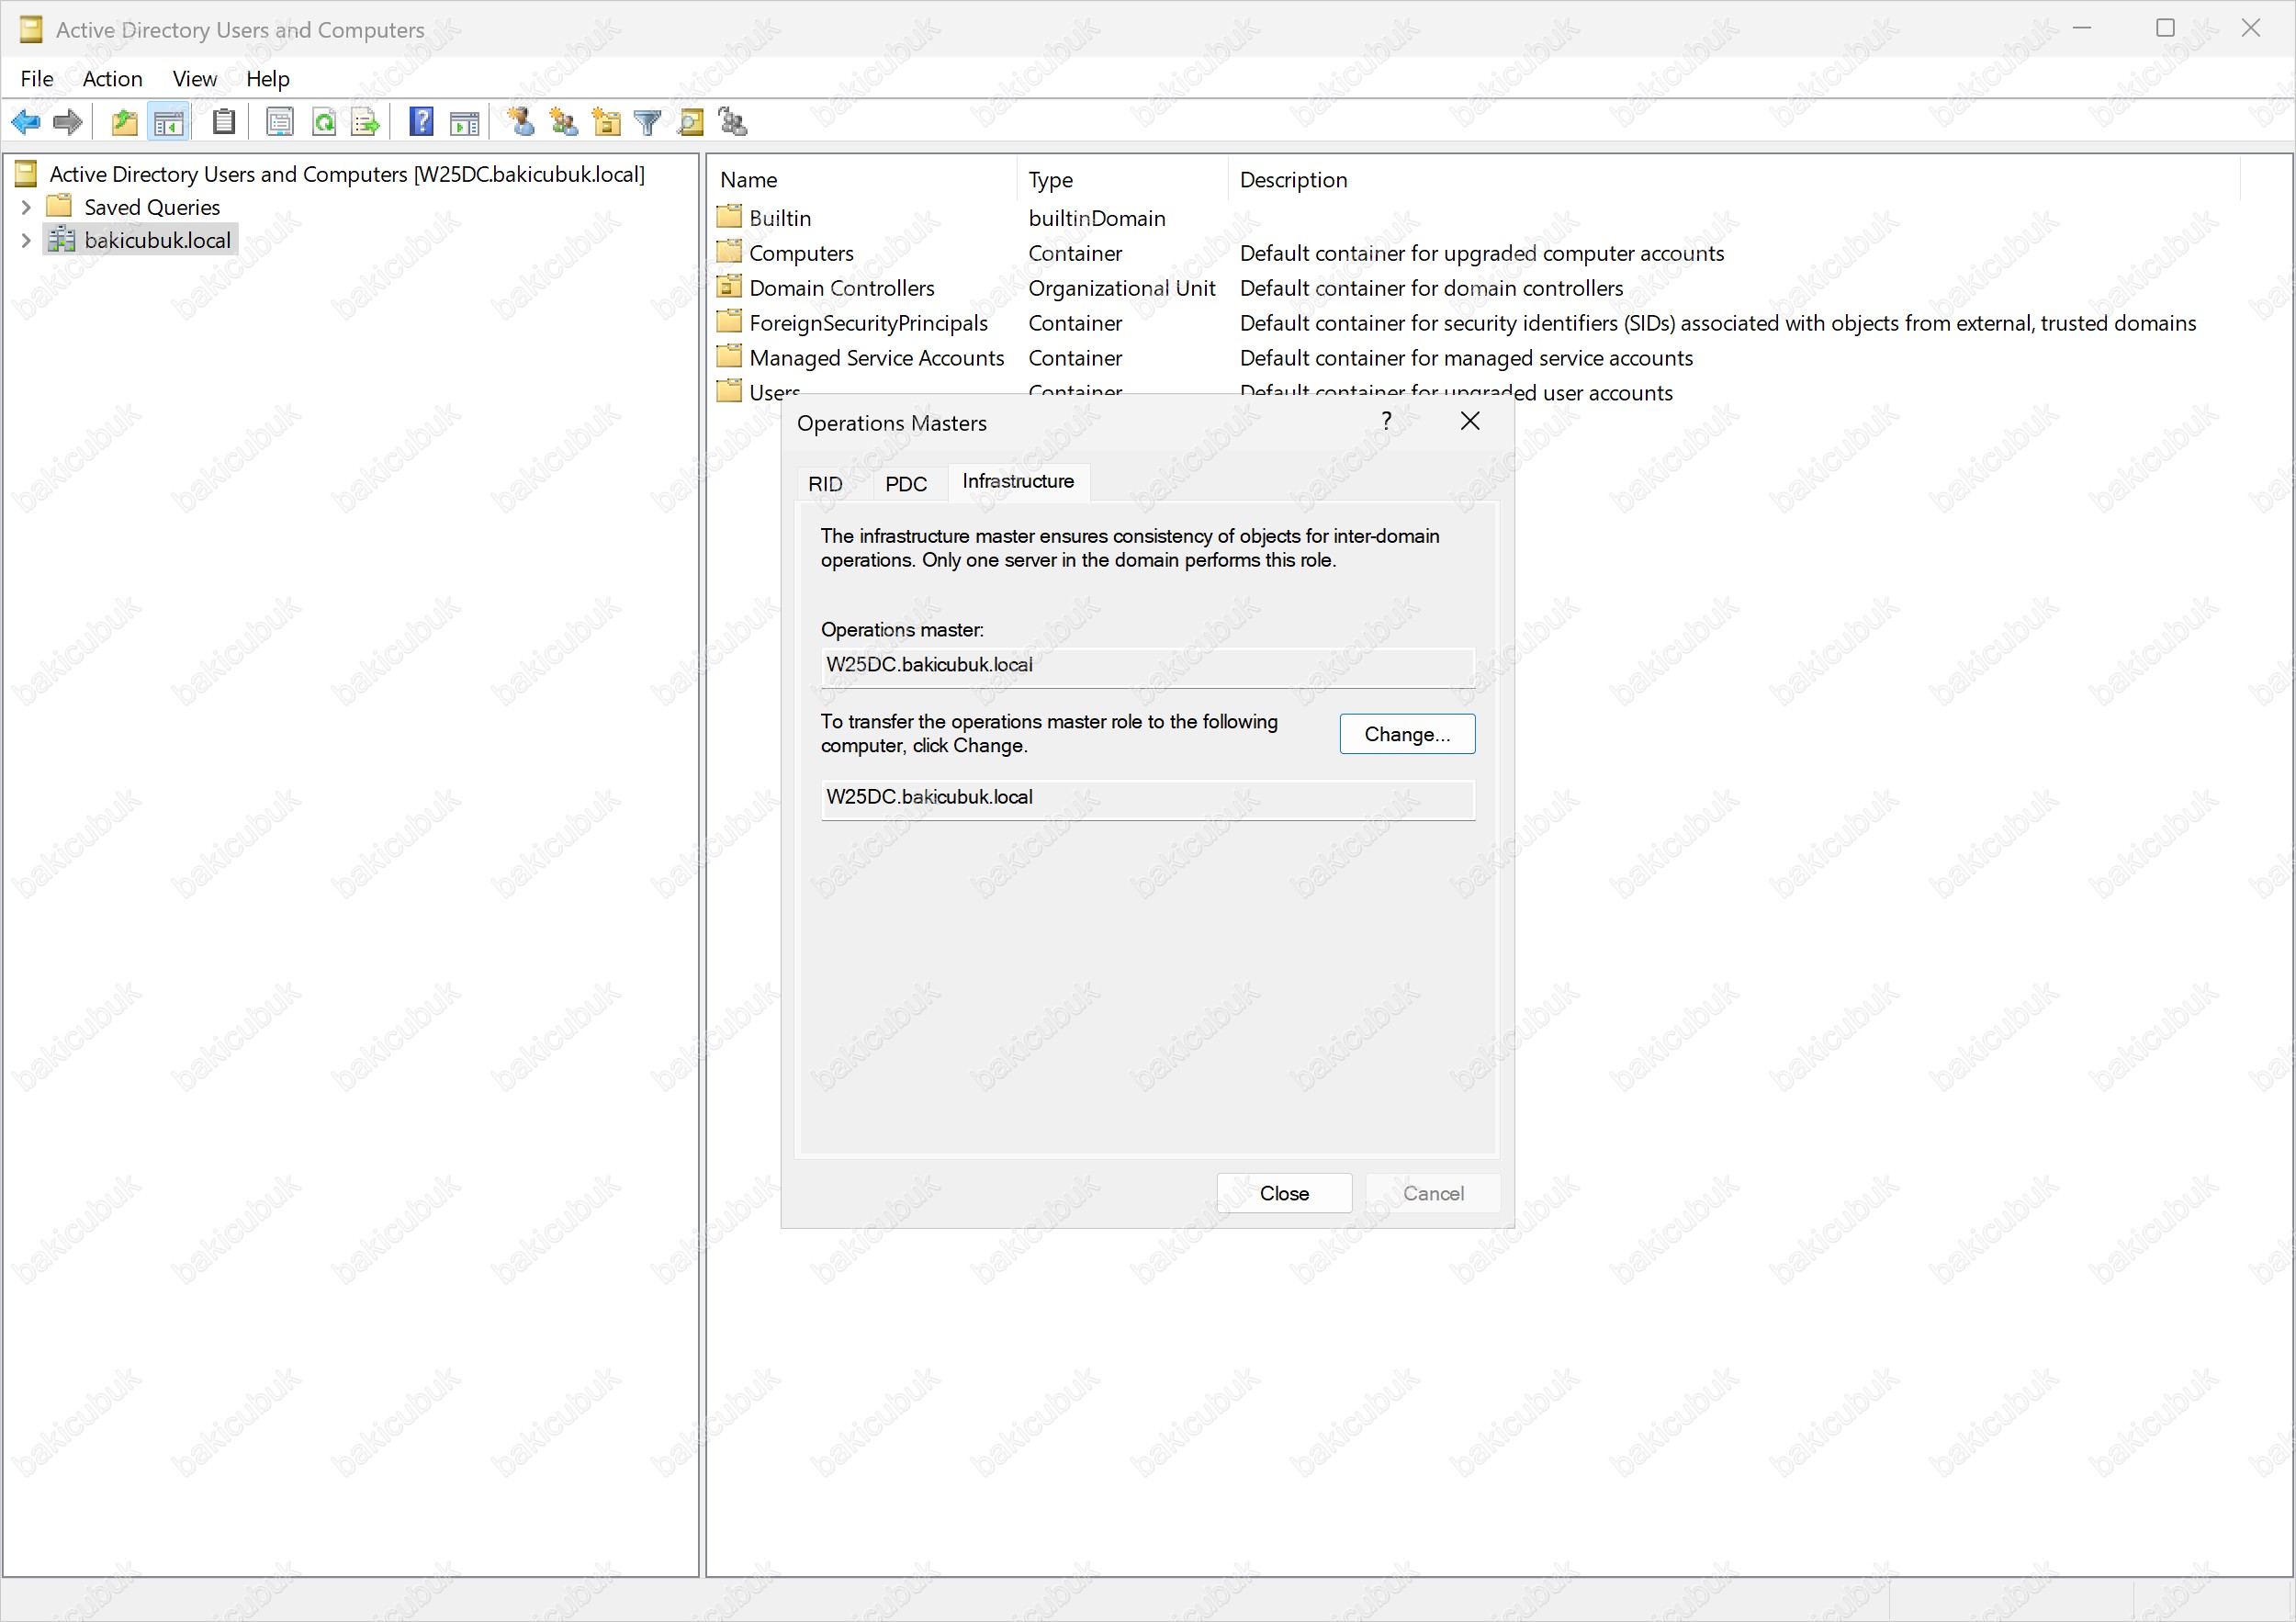Click the Organizational Unit type cell
This screenshot has height=1622, width=2296.
coord(1122,288)
